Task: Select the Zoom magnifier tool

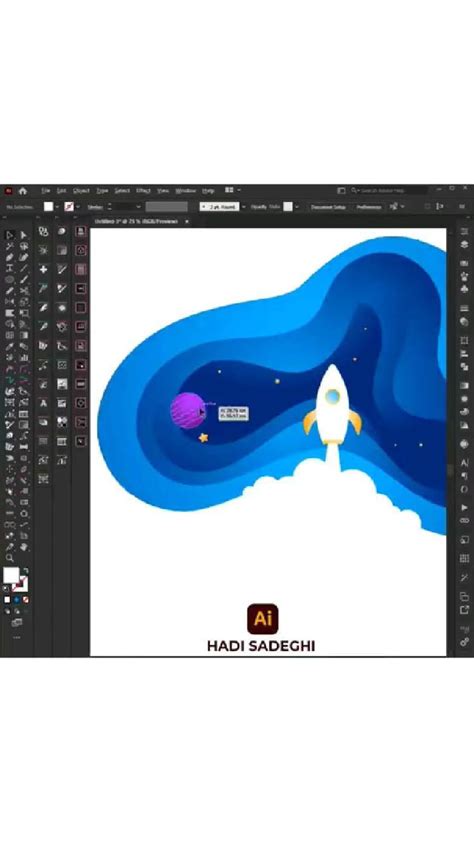Action: 9,558
